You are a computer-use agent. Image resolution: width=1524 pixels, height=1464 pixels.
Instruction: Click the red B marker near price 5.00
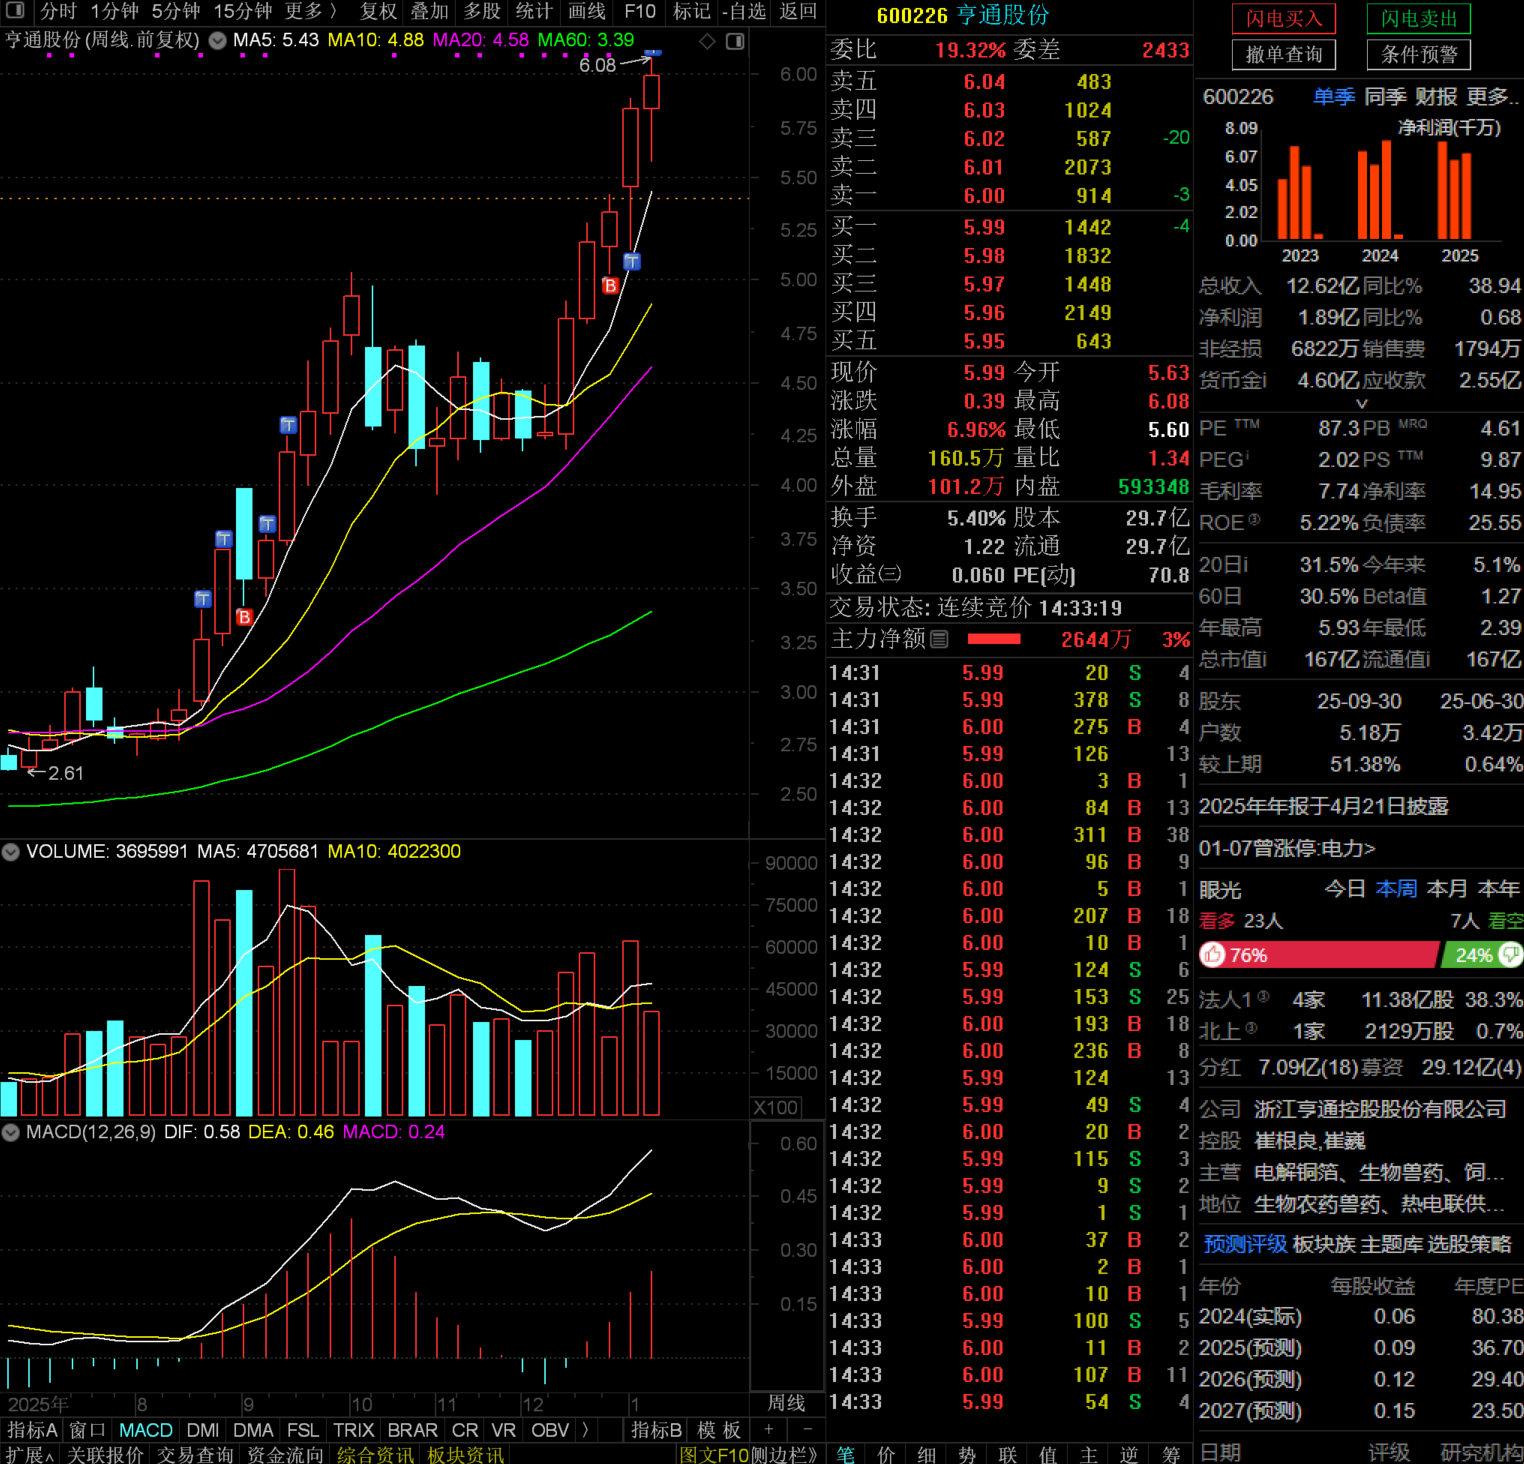click(610, 286)
